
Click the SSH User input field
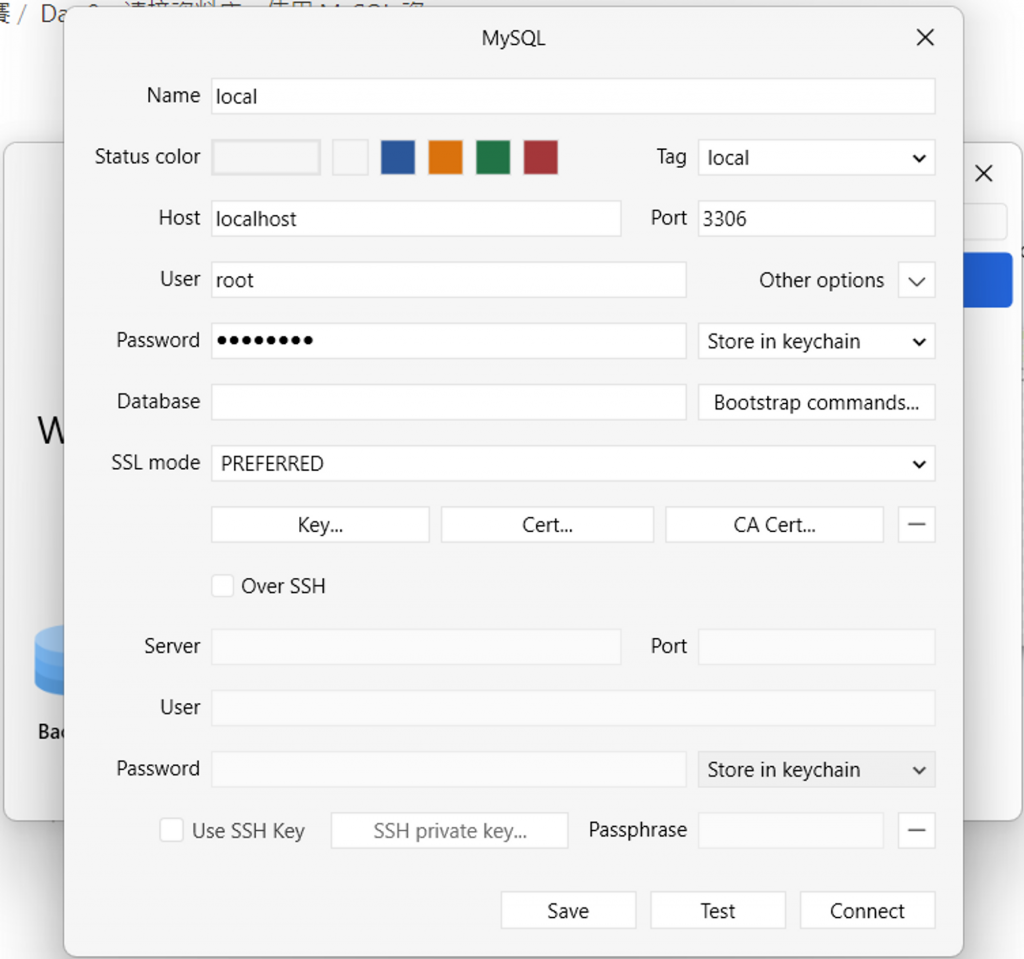[x=573, y=708]
